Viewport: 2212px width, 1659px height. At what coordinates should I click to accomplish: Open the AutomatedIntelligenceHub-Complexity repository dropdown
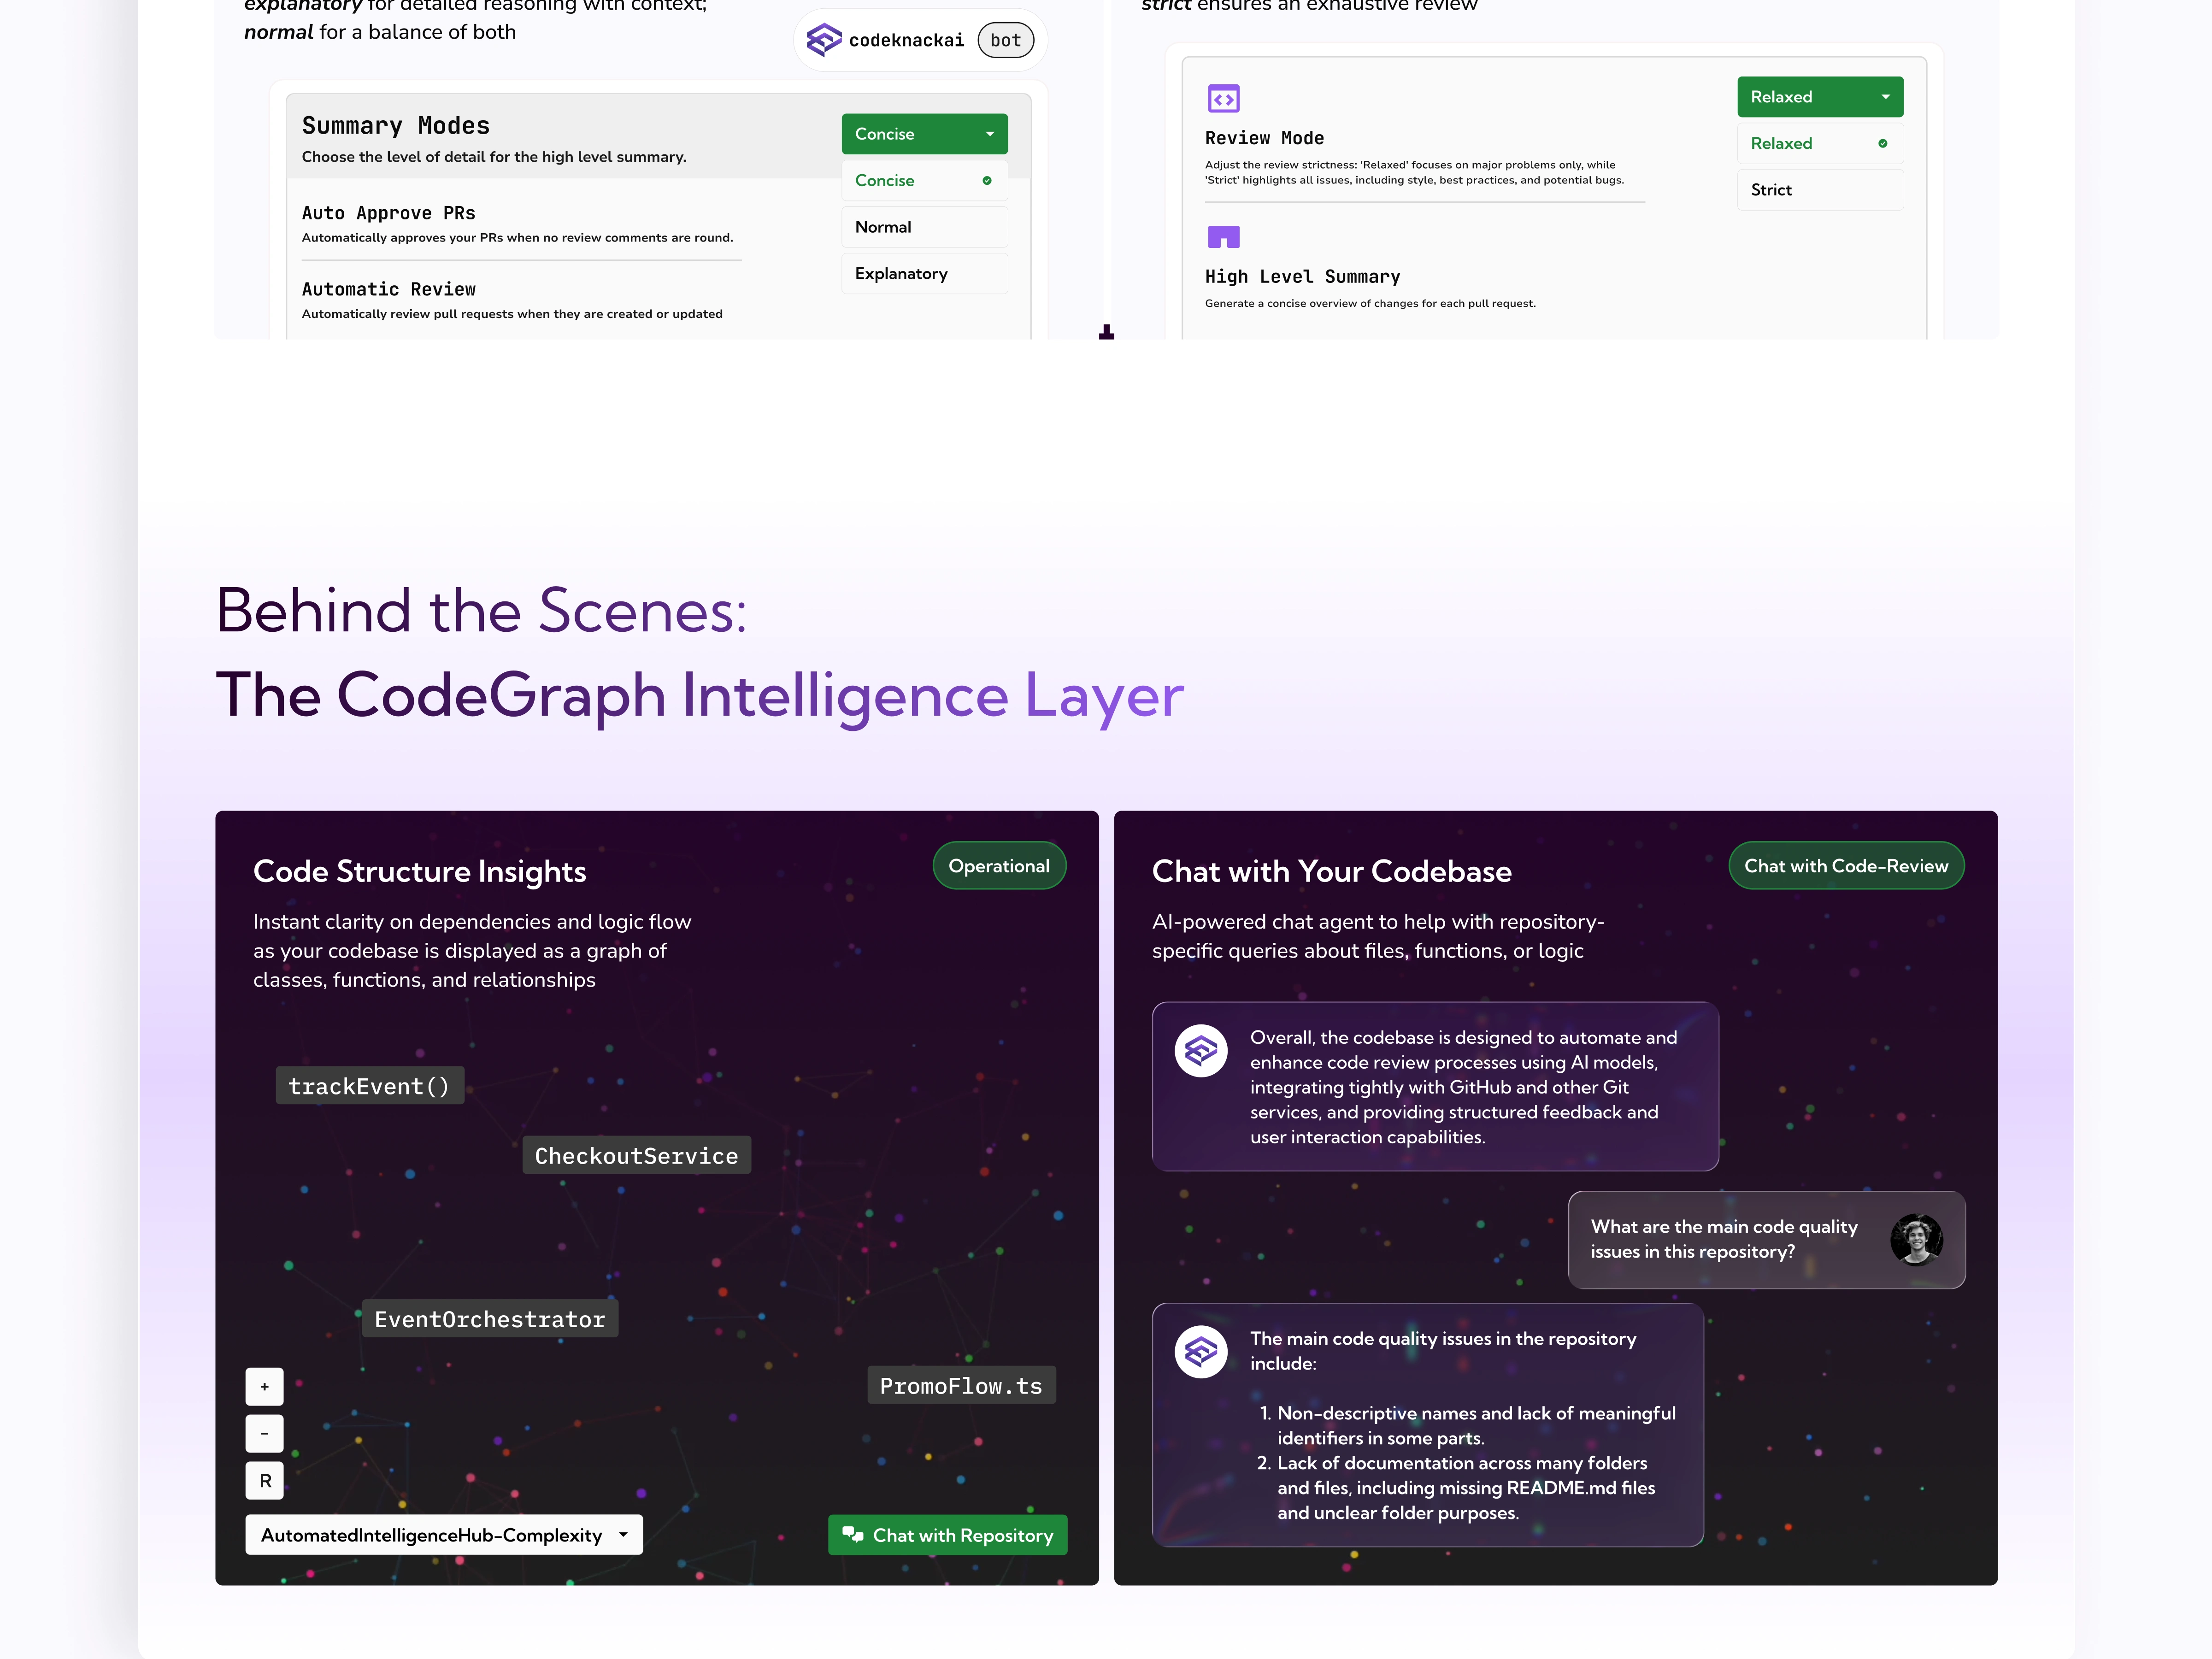pos(443,1535)
